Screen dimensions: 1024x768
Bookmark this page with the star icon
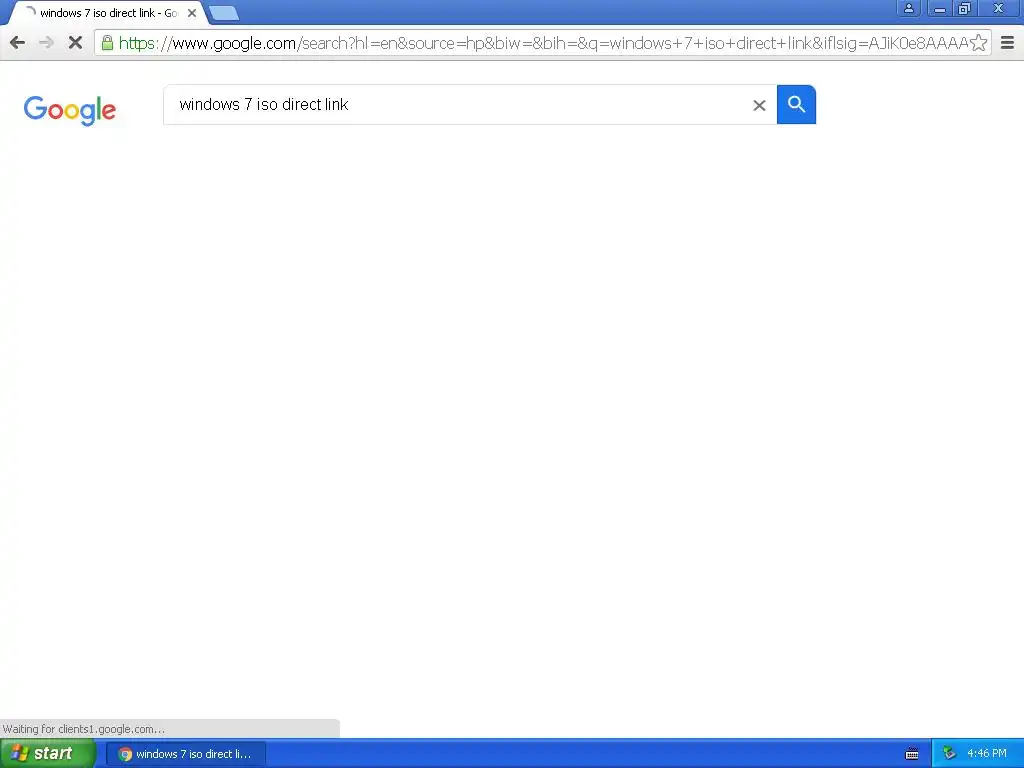coord(978,43)
